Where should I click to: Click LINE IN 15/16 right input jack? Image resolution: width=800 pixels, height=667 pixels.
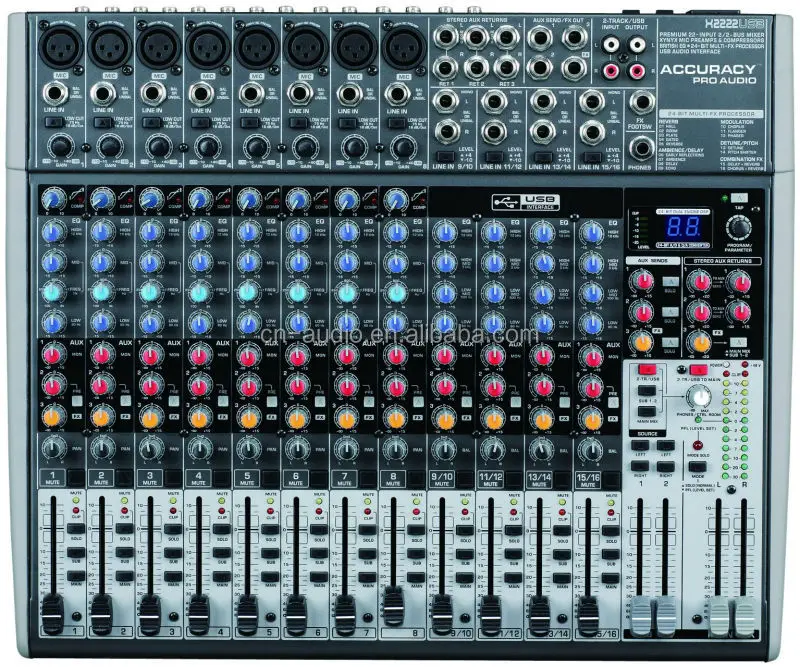coord(592,132)
